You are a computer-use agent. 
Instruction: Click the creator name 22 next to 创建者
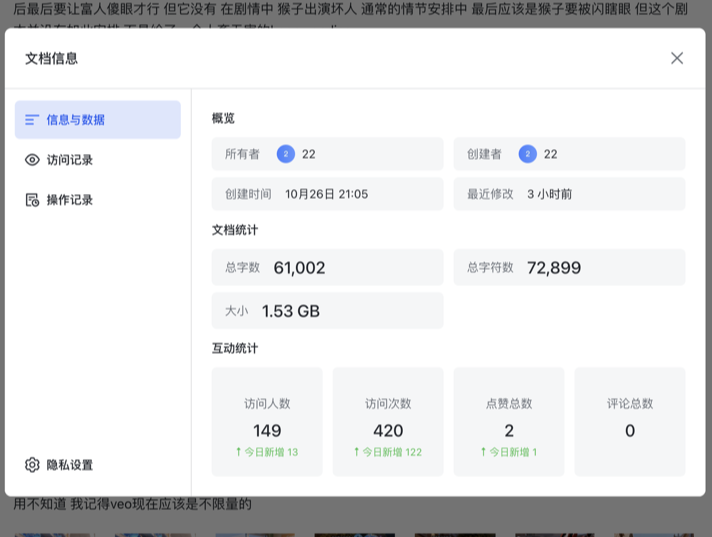[x=550, y=154]
